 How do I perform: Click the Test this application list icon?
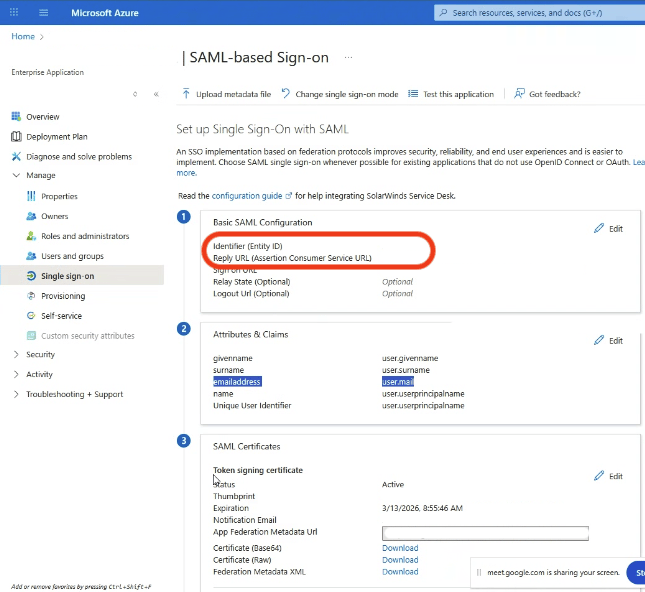click(413, 94)
